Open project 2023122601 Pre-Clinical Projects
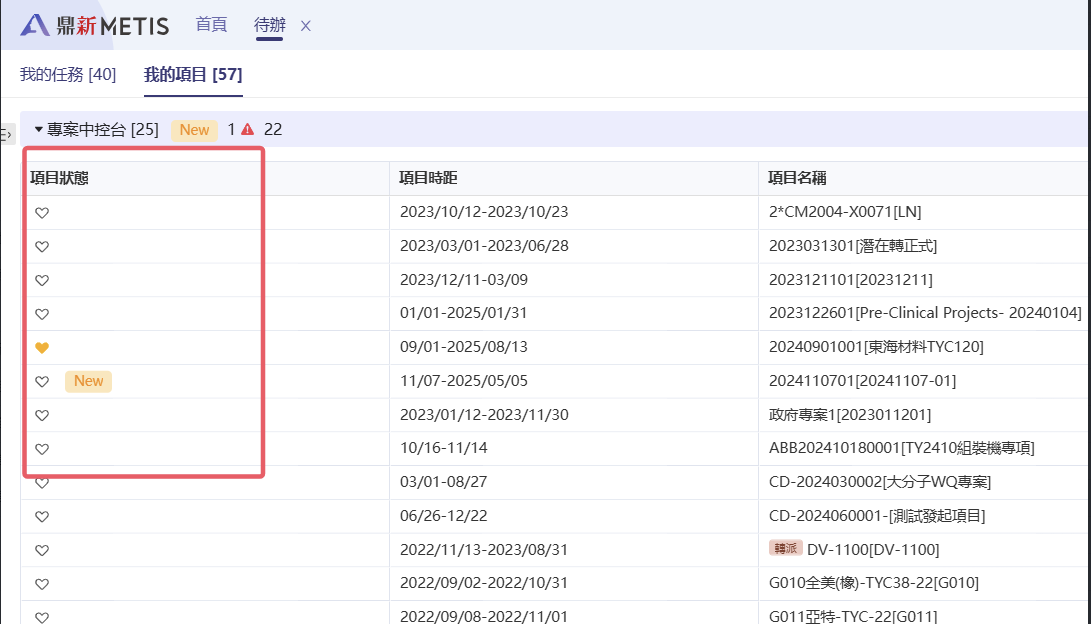Viewport: 1091px width, 624px height. tap(924, 313)
